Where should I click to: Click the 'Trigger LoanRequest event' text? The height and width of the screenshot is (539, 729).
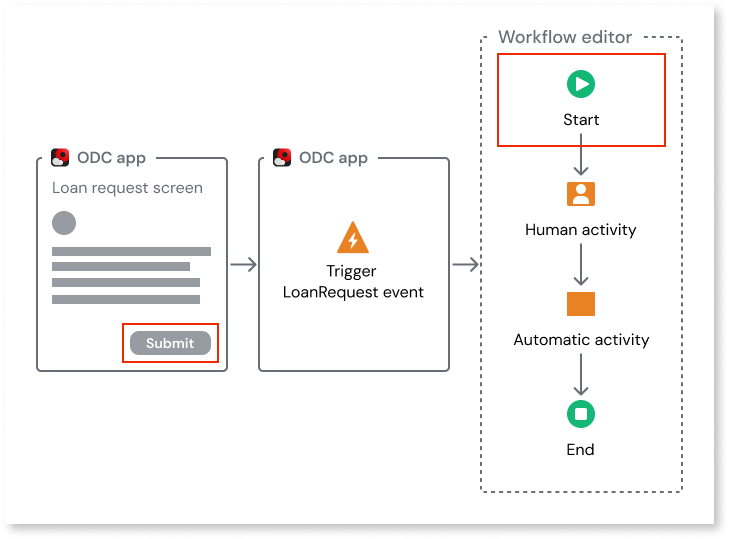point(353,281)
